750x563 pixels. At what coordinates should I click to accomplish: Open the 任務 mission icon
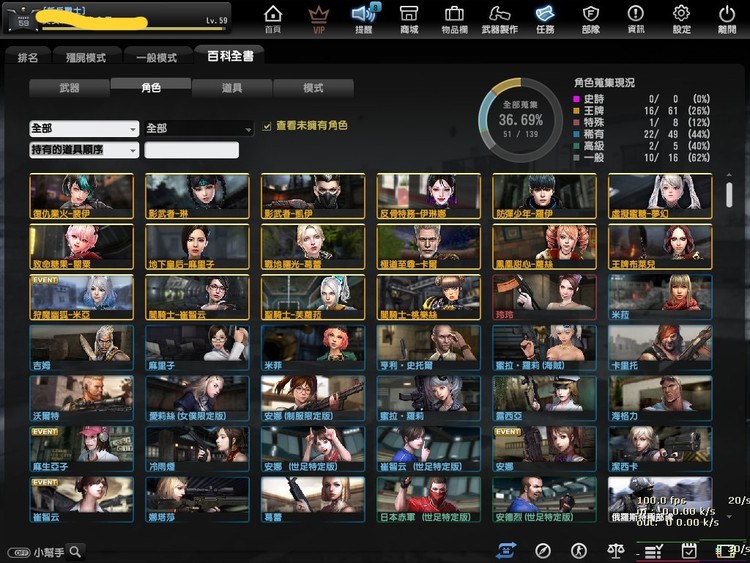pos(545,19)
